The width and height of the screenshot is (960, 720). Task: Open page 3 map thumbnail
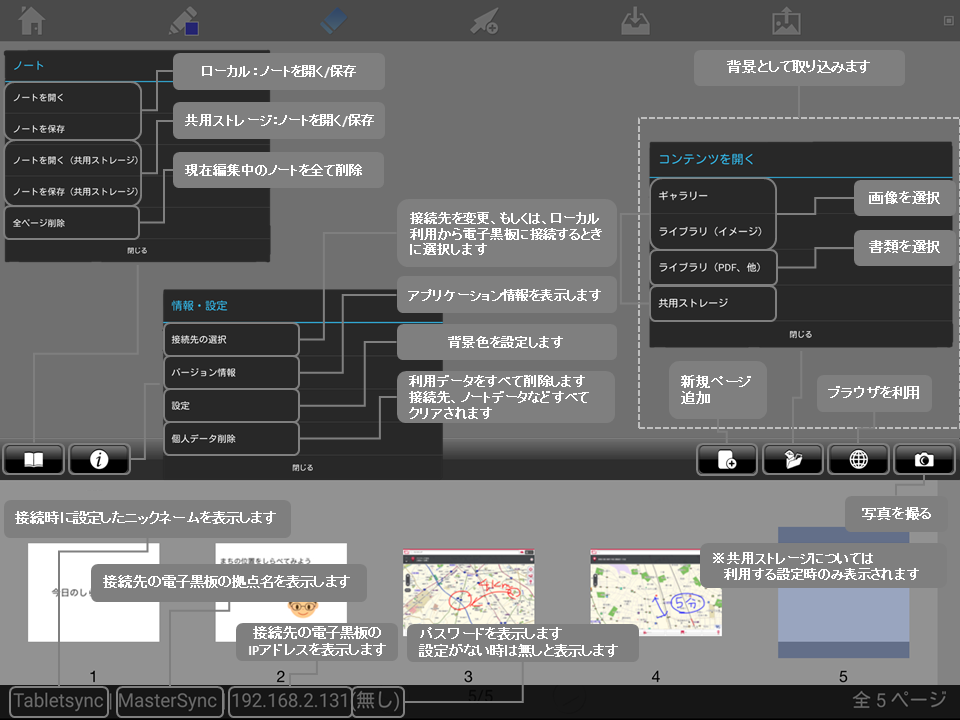pos(468,593)
